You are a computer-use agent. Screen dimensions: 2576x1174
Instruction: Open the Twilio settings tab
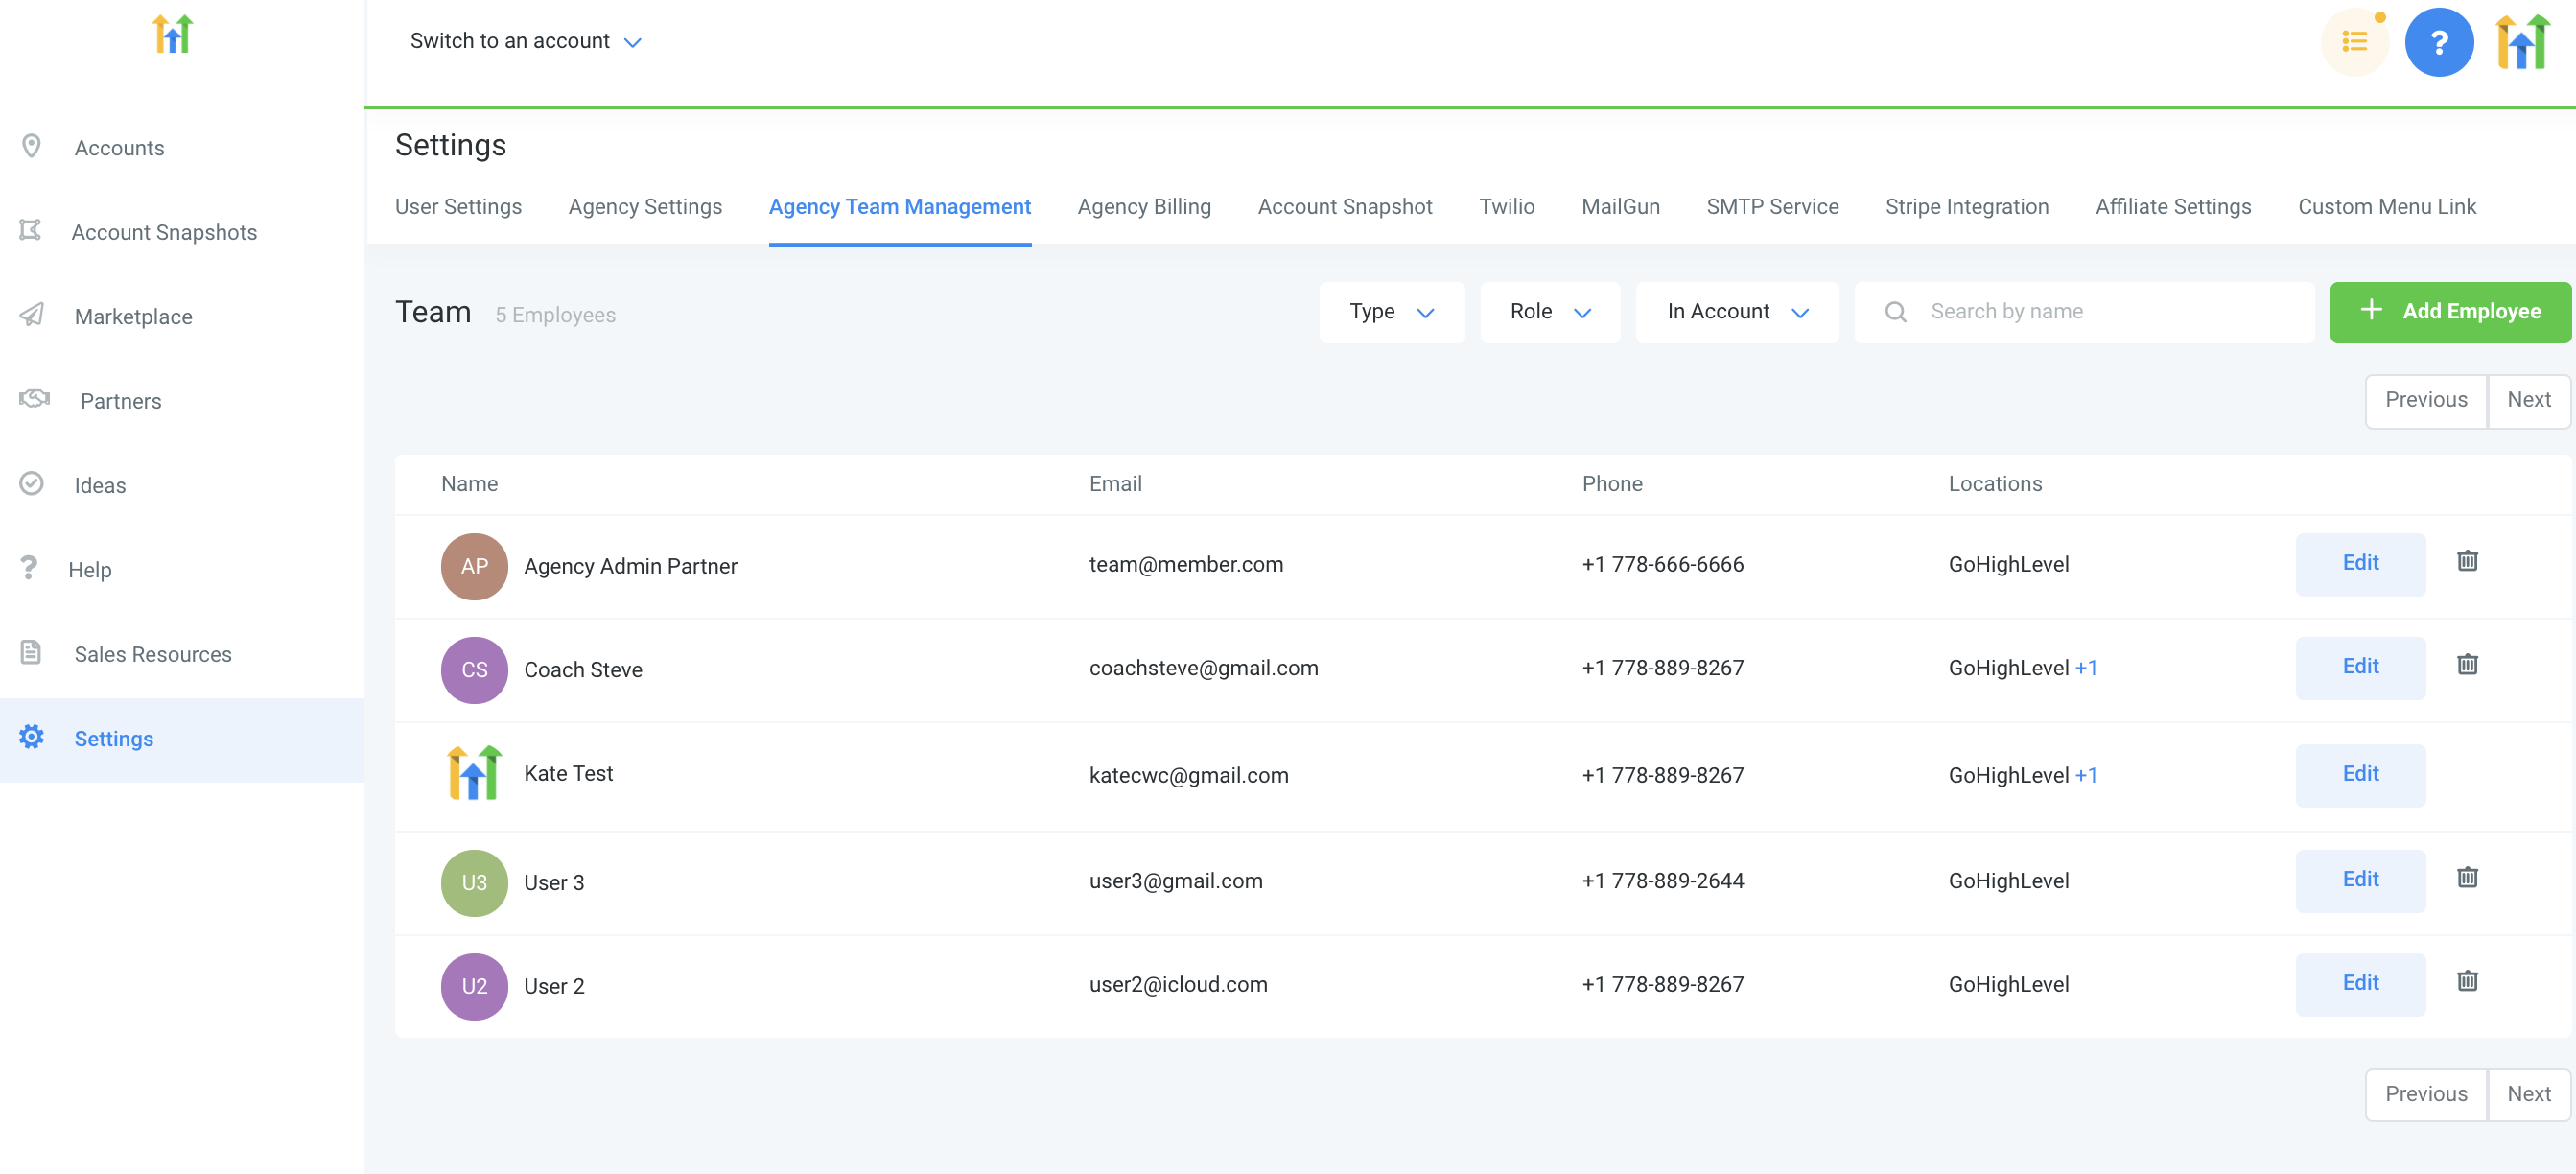pos(1505,207)
